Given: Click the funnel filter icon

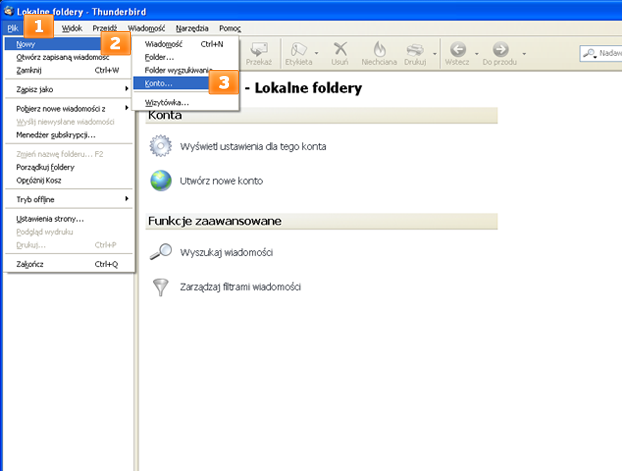Looking at the screenshot, I should click(x=161, y=287).
